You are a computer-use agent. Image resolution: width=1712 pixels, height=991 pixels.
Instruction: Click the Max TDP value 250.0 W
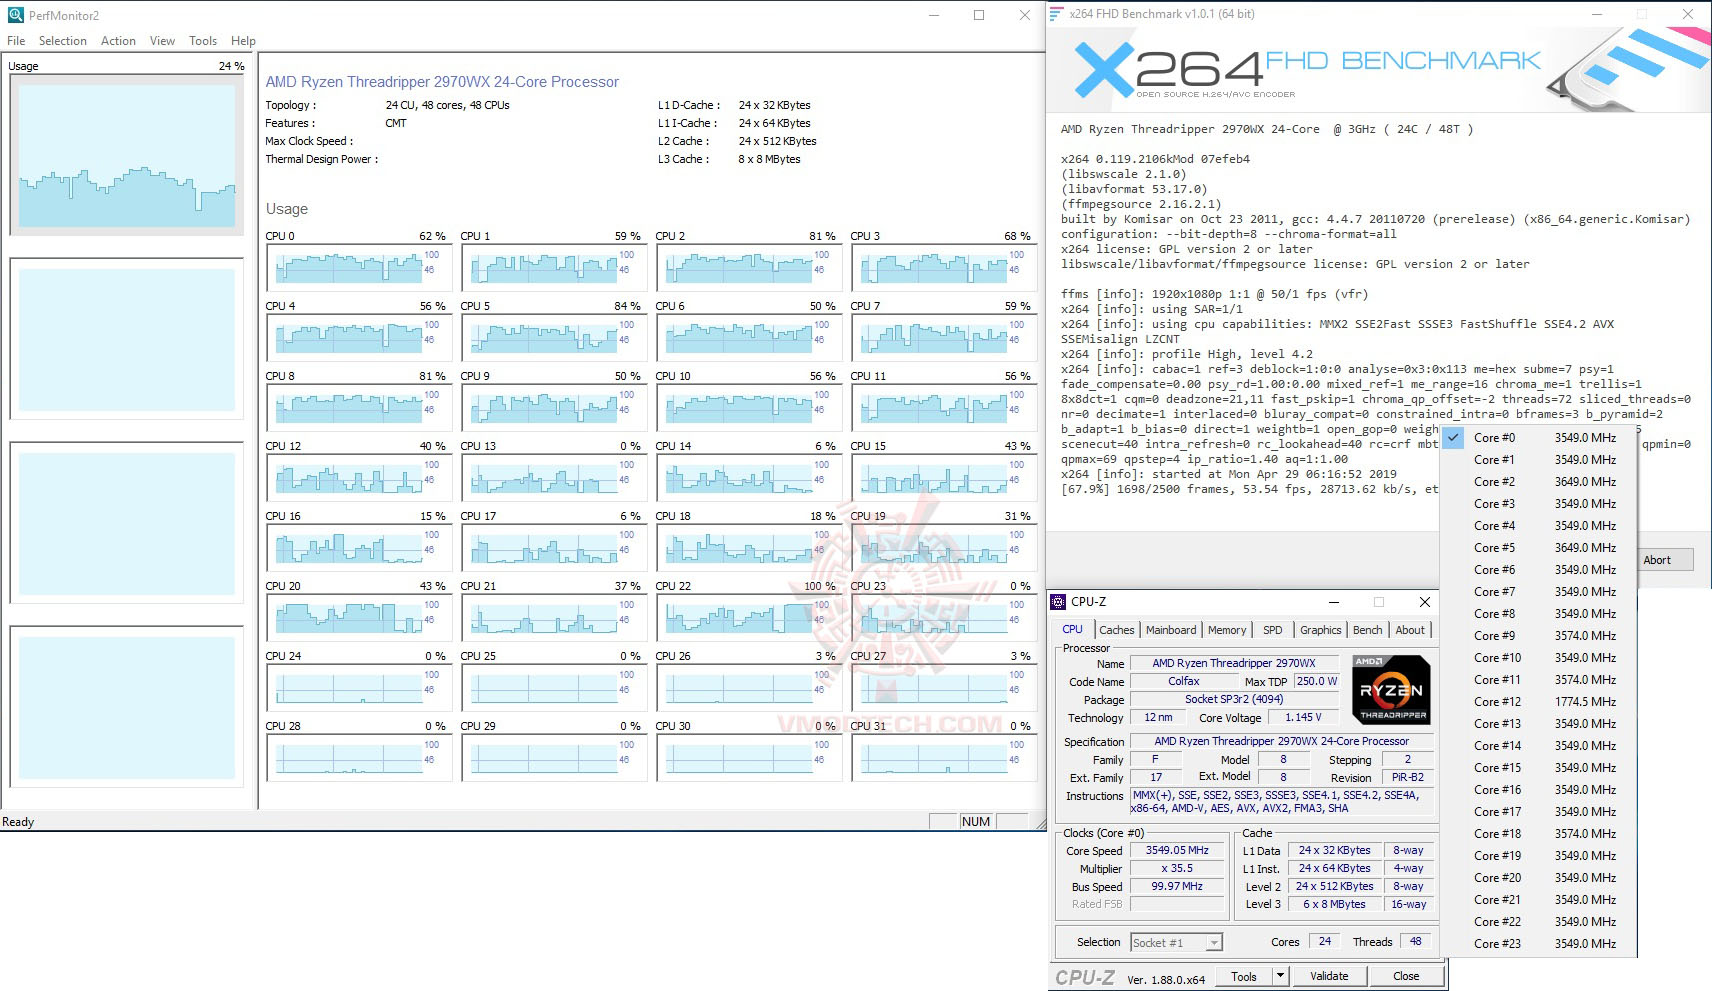(x=1316, y=681)
